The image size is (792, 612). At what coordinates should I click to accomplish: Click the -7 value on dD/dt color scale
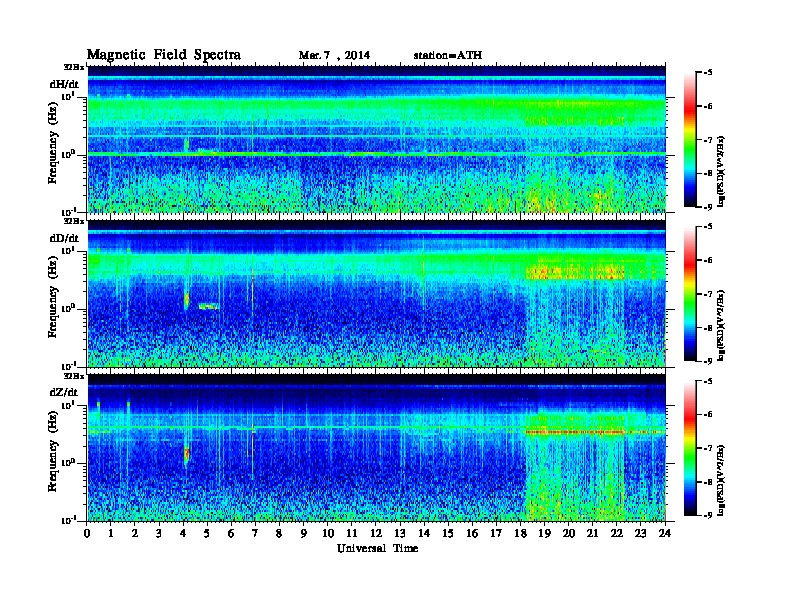pos(708,294)
